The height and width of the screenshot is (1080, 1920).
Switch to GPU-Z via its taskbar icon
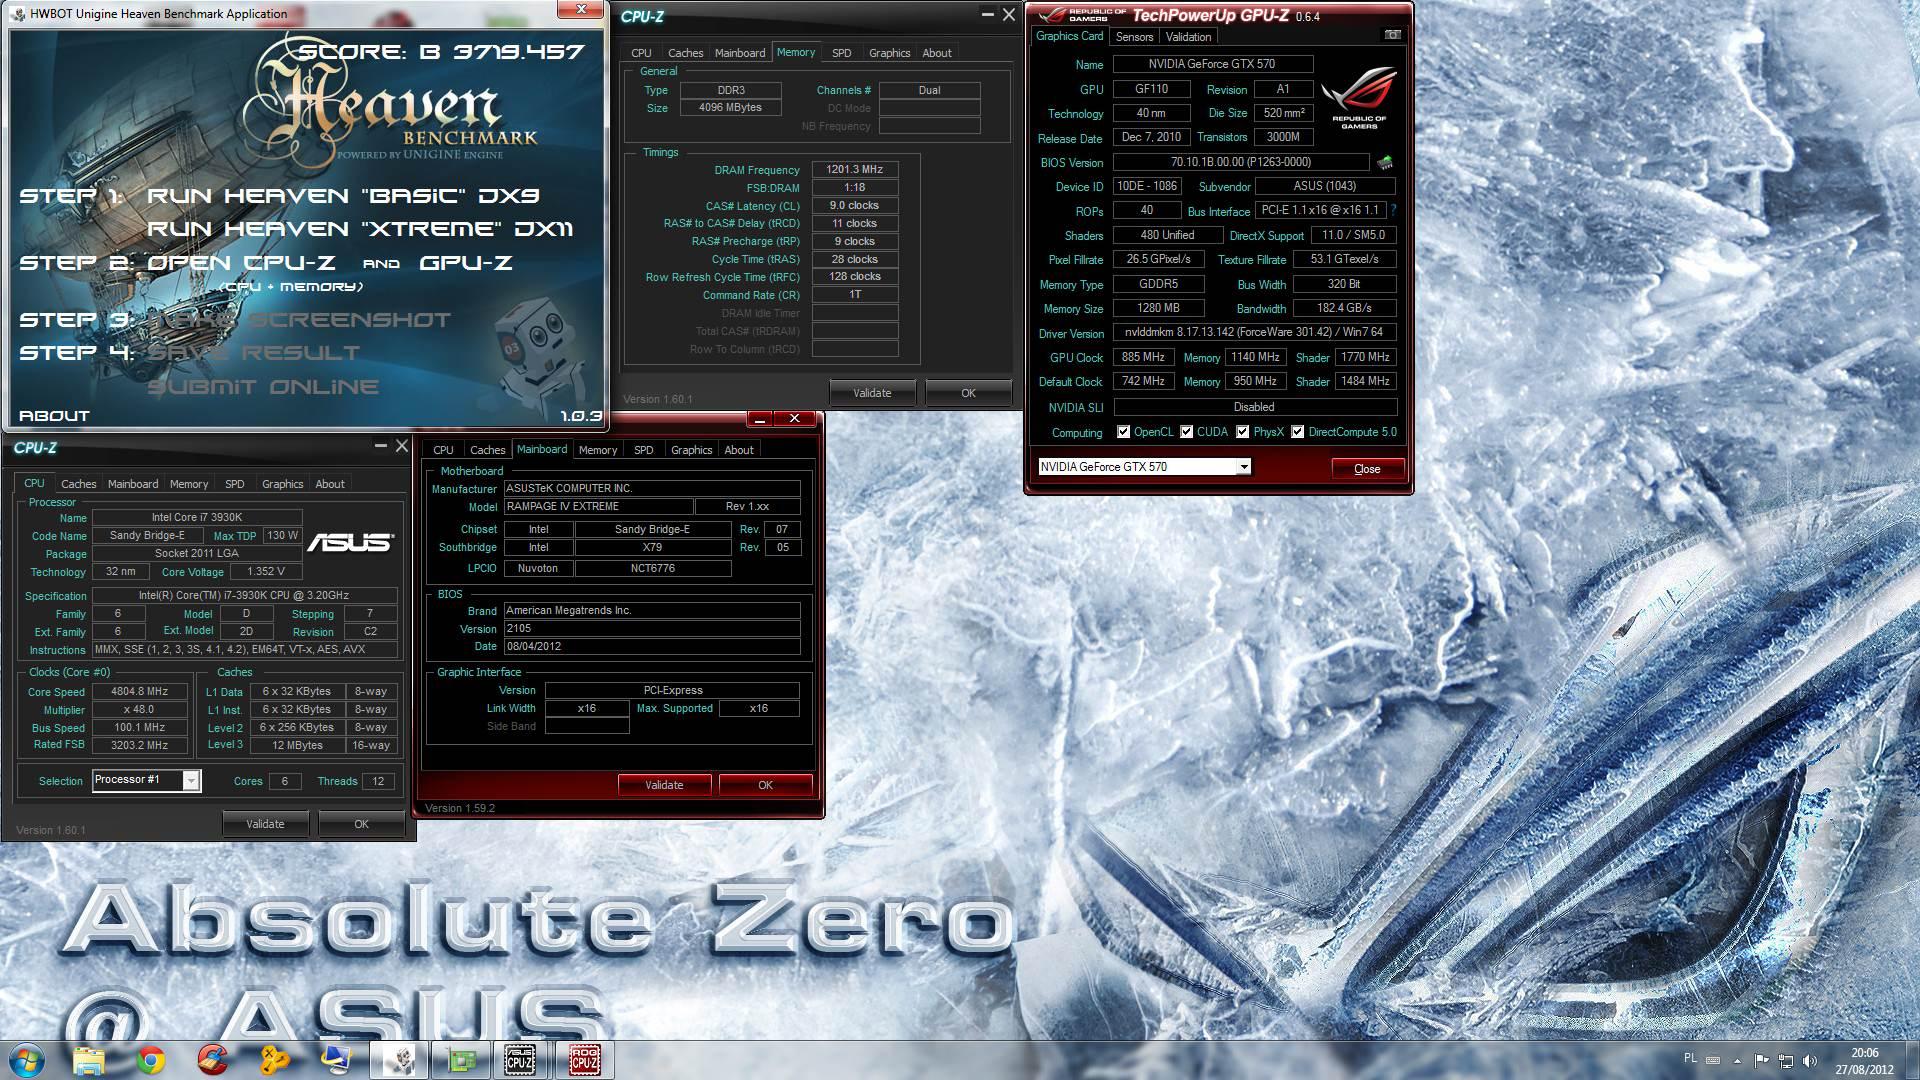pyautogui.click(x=461, y=1059)
